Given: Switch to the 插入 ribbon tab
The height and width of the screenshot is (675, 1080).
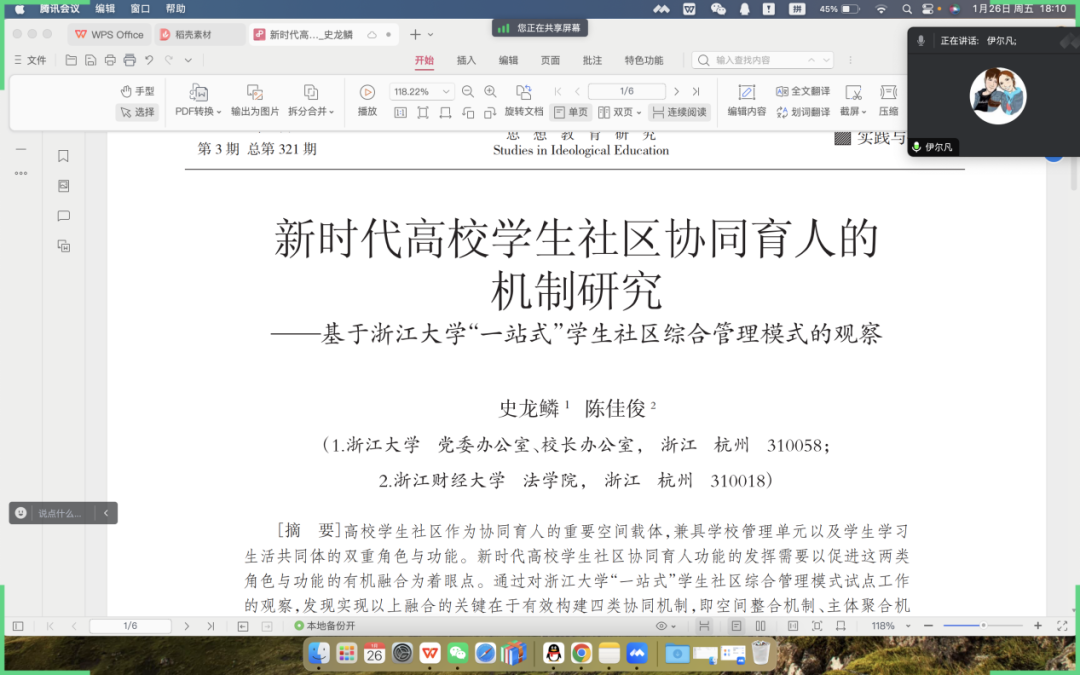Looking at the screenshot, I should 466,60.
